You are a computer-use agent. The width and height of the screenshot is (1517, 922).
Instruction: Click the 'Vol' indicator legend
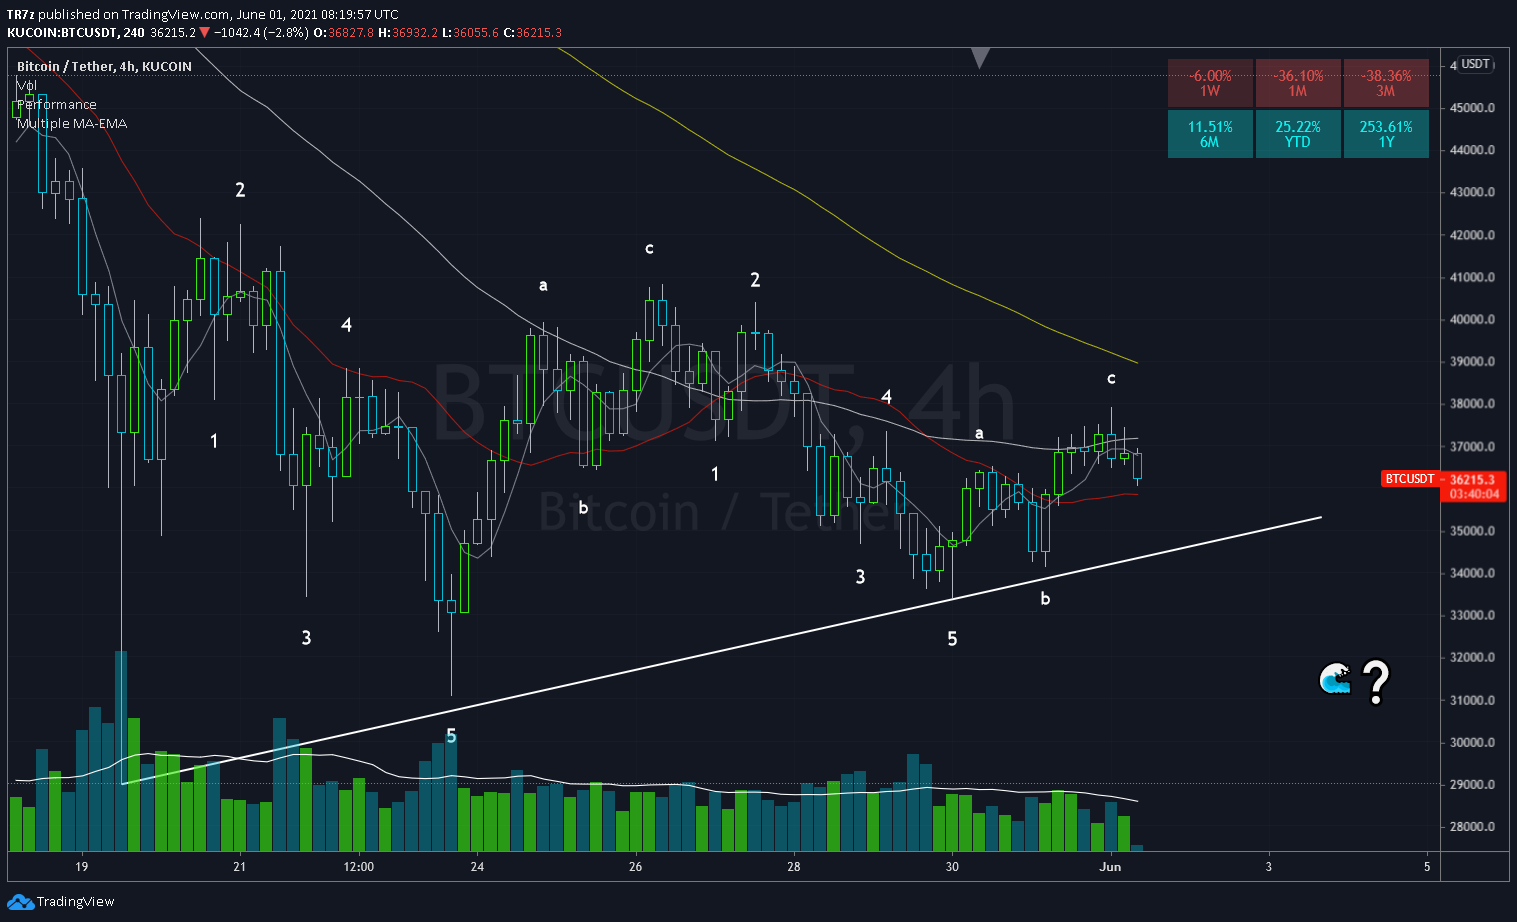pyautogui.click(x=26, y=85)
